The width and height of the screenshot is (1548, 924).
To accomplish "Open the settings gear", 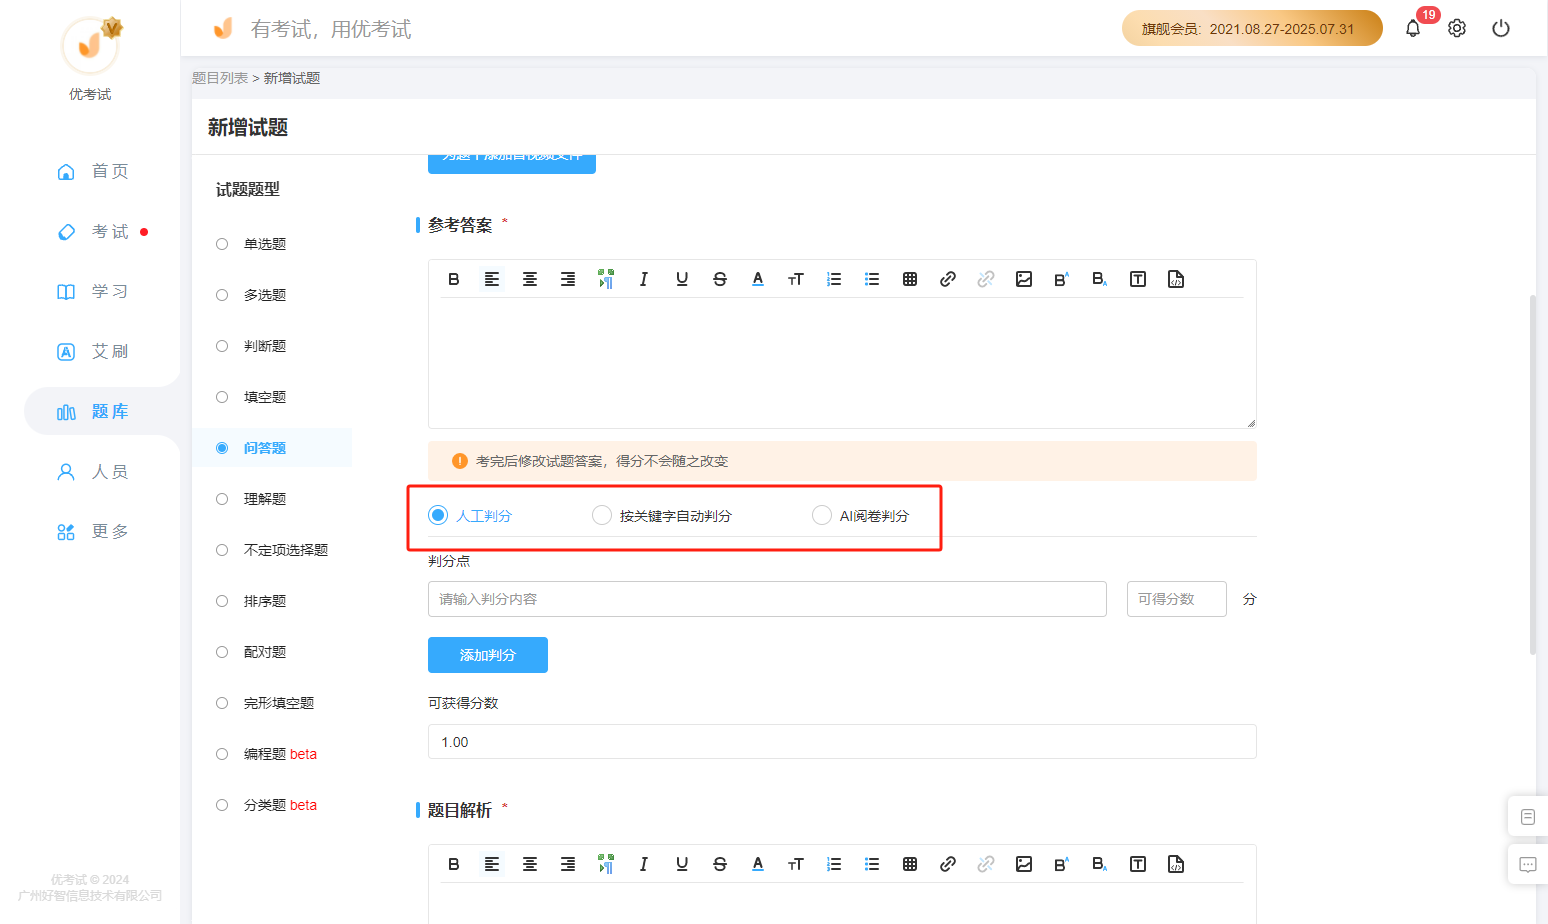I will (1457, 28).
